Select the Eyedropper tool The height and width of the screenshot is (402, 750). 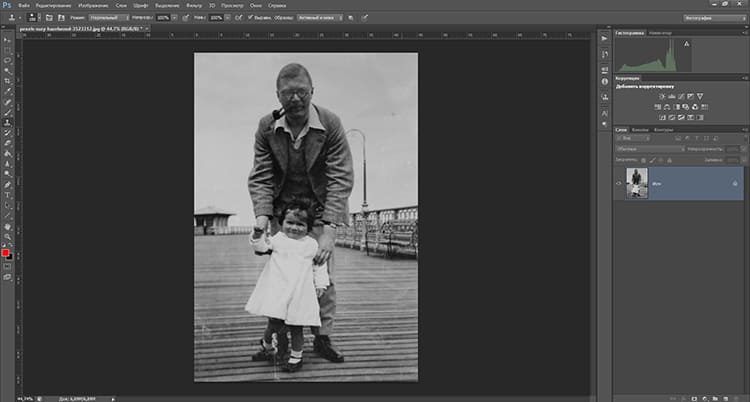[x=7, y=91]
